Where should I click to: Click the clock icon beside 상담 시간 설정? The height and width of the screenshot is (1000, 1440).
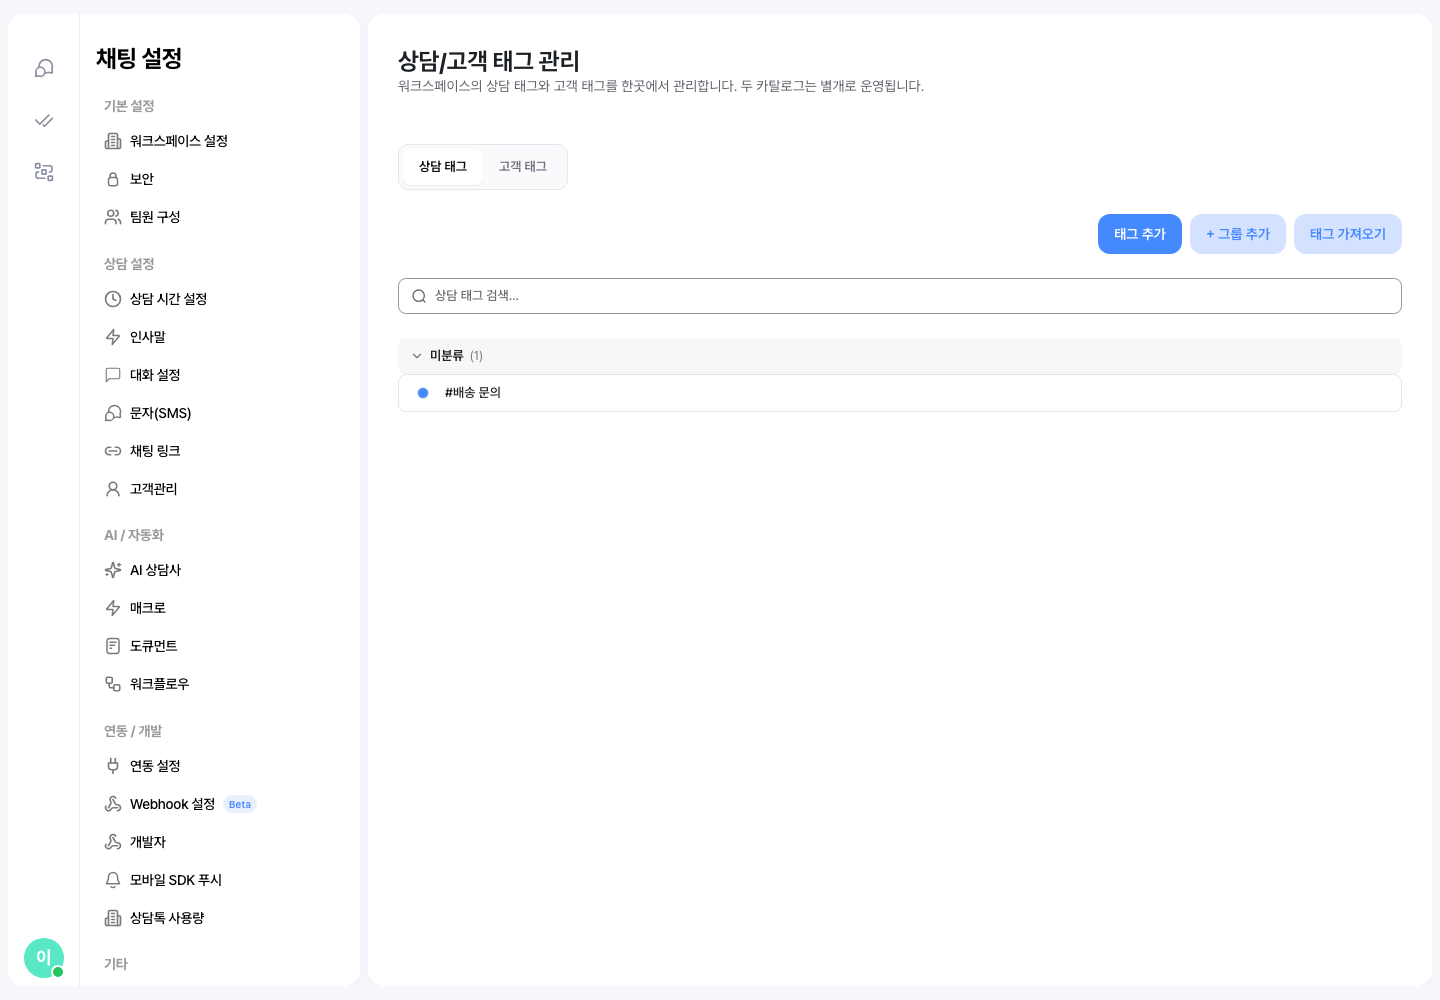click(x=113, y=299)
